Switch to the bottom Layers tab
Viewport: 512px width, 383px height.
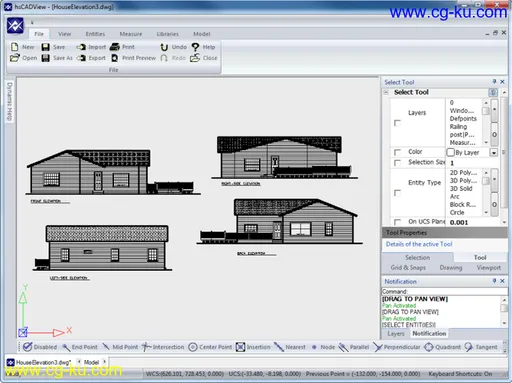(396, 333)
